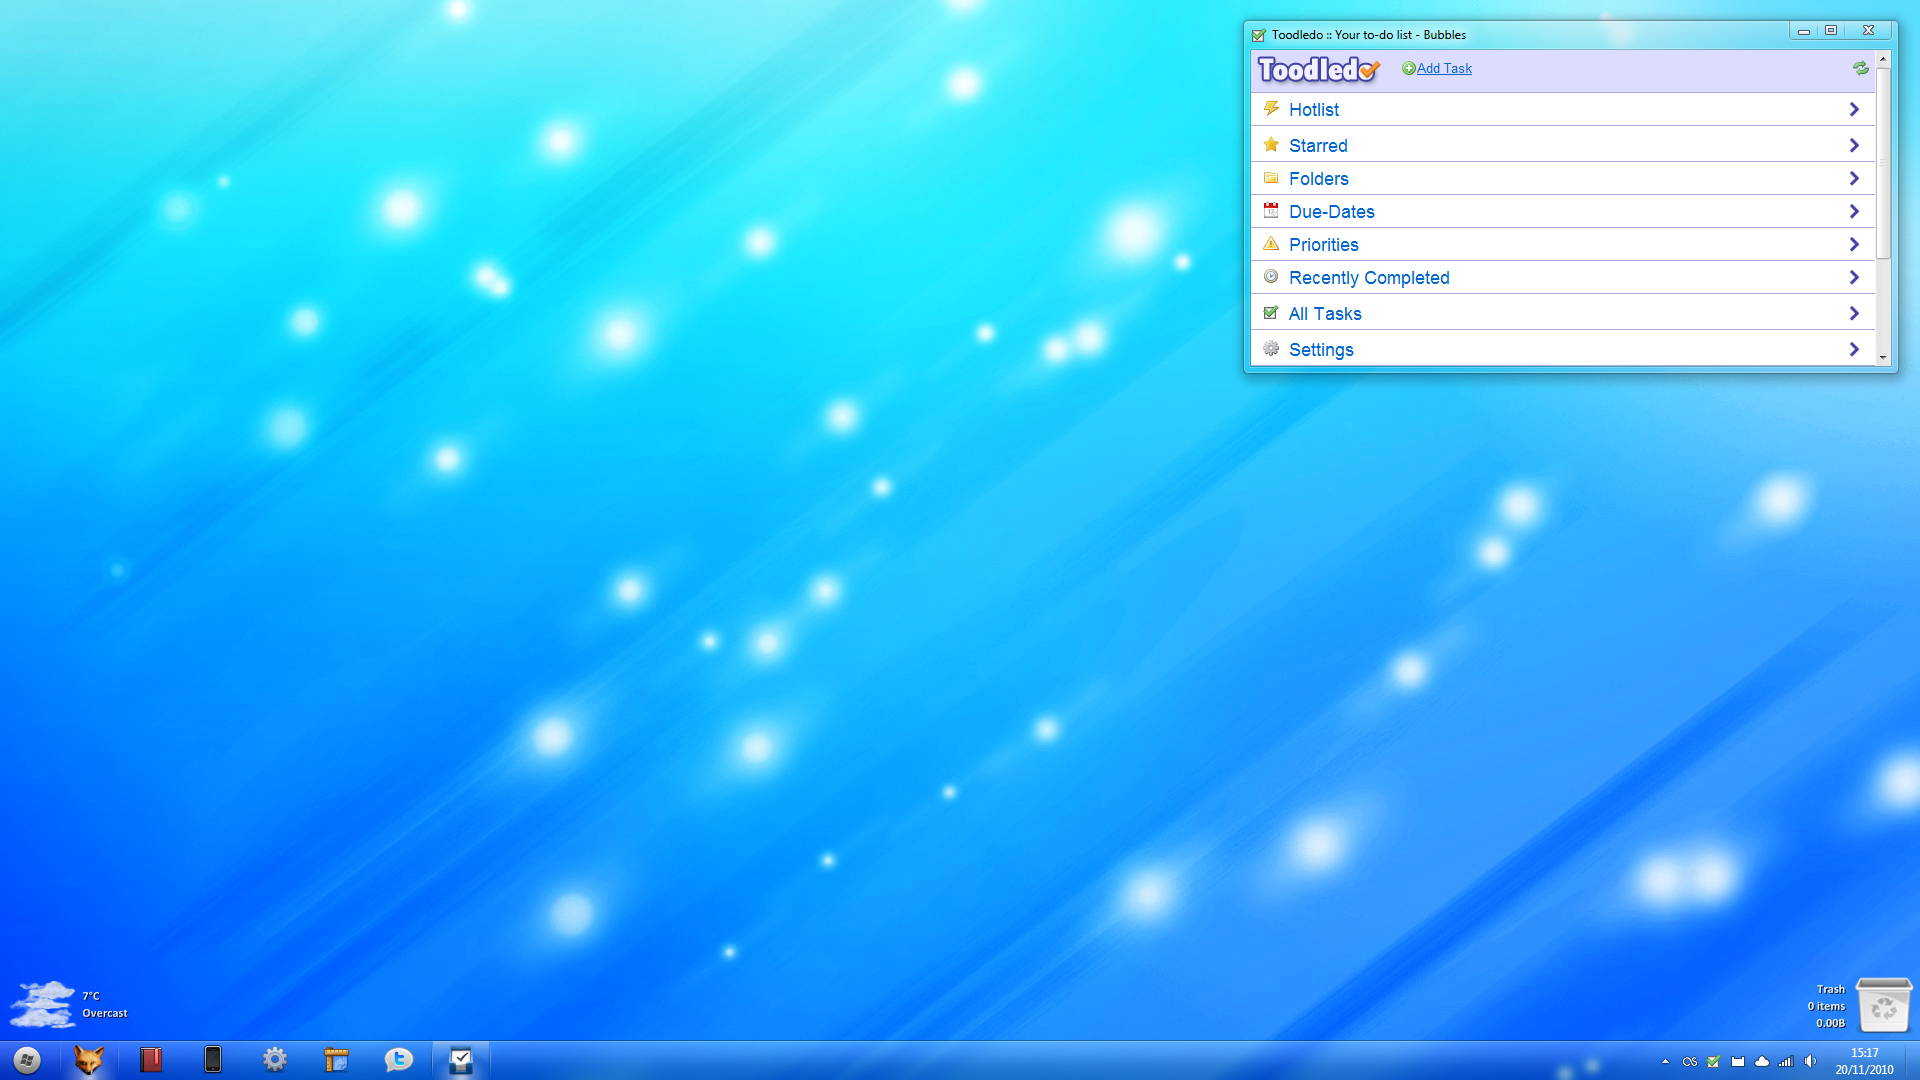Expand the Recently Completed row chevron
1920x1080 pixels.
click(x=1854, y=277)
